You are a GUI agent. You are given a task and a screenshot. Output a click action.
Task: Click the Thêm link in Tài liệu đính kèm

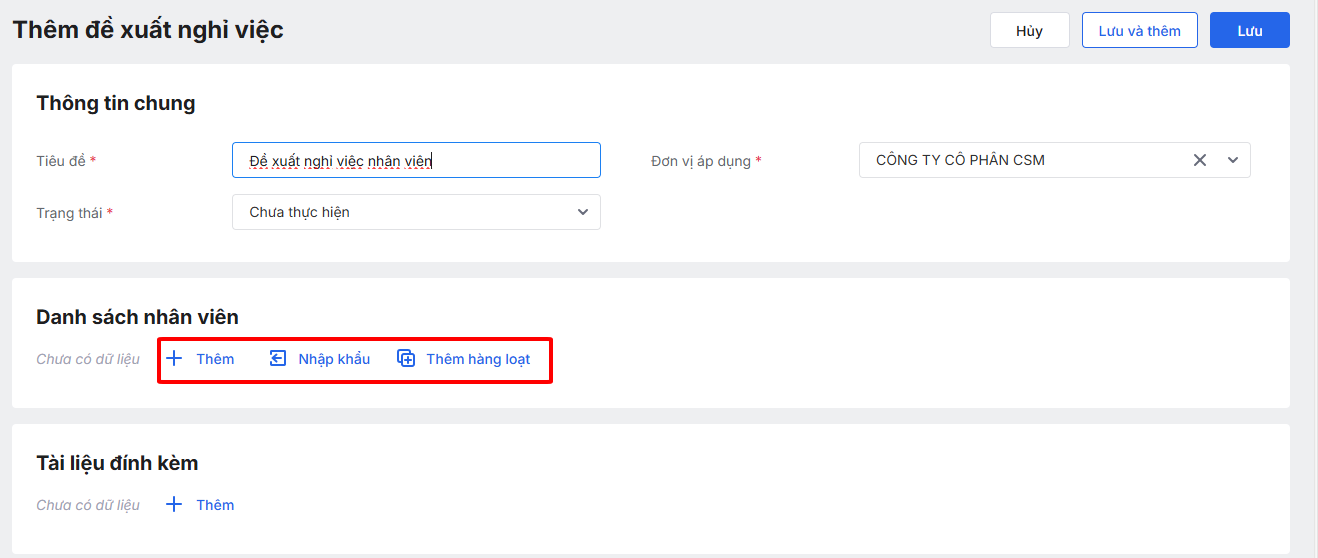coord(215,505)
